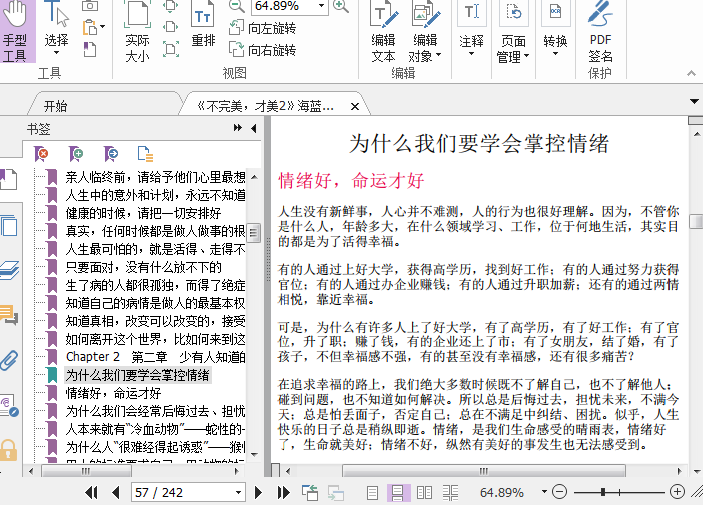Go to the last page
Screen dimensions: 703x505
pyautogui.click(x=283, y=493)
